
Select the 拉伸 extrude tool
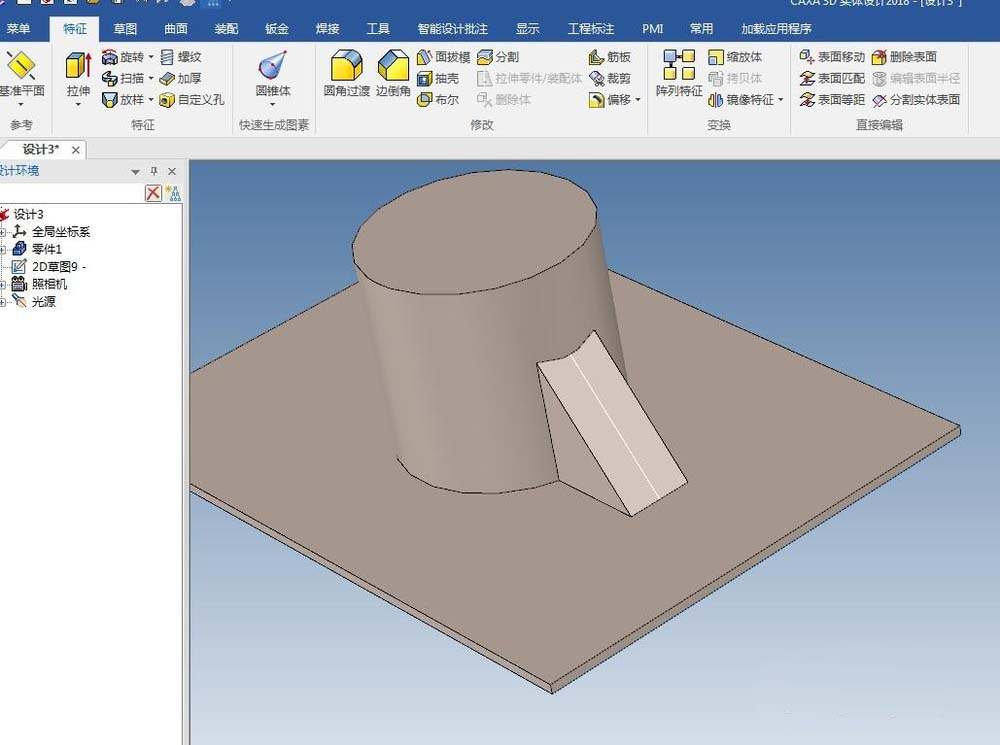point(78,73)
